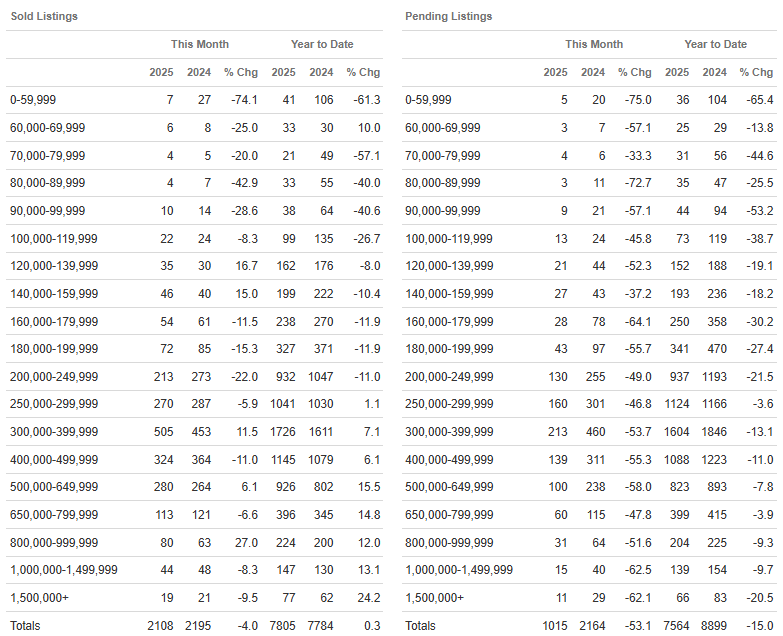Select the 500,000-649,999 row in Pending Listings
The width and height of the screenshot is (783, 636).
coord(589,487)
